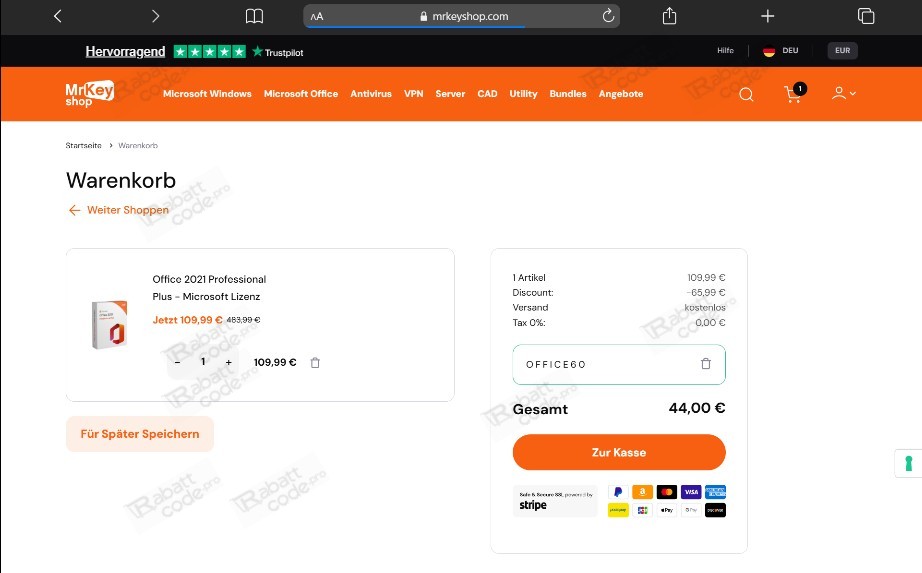Open the Trustpilot Hervorragend rating link
The image size is (922, 573).
(x=125, y=52)
